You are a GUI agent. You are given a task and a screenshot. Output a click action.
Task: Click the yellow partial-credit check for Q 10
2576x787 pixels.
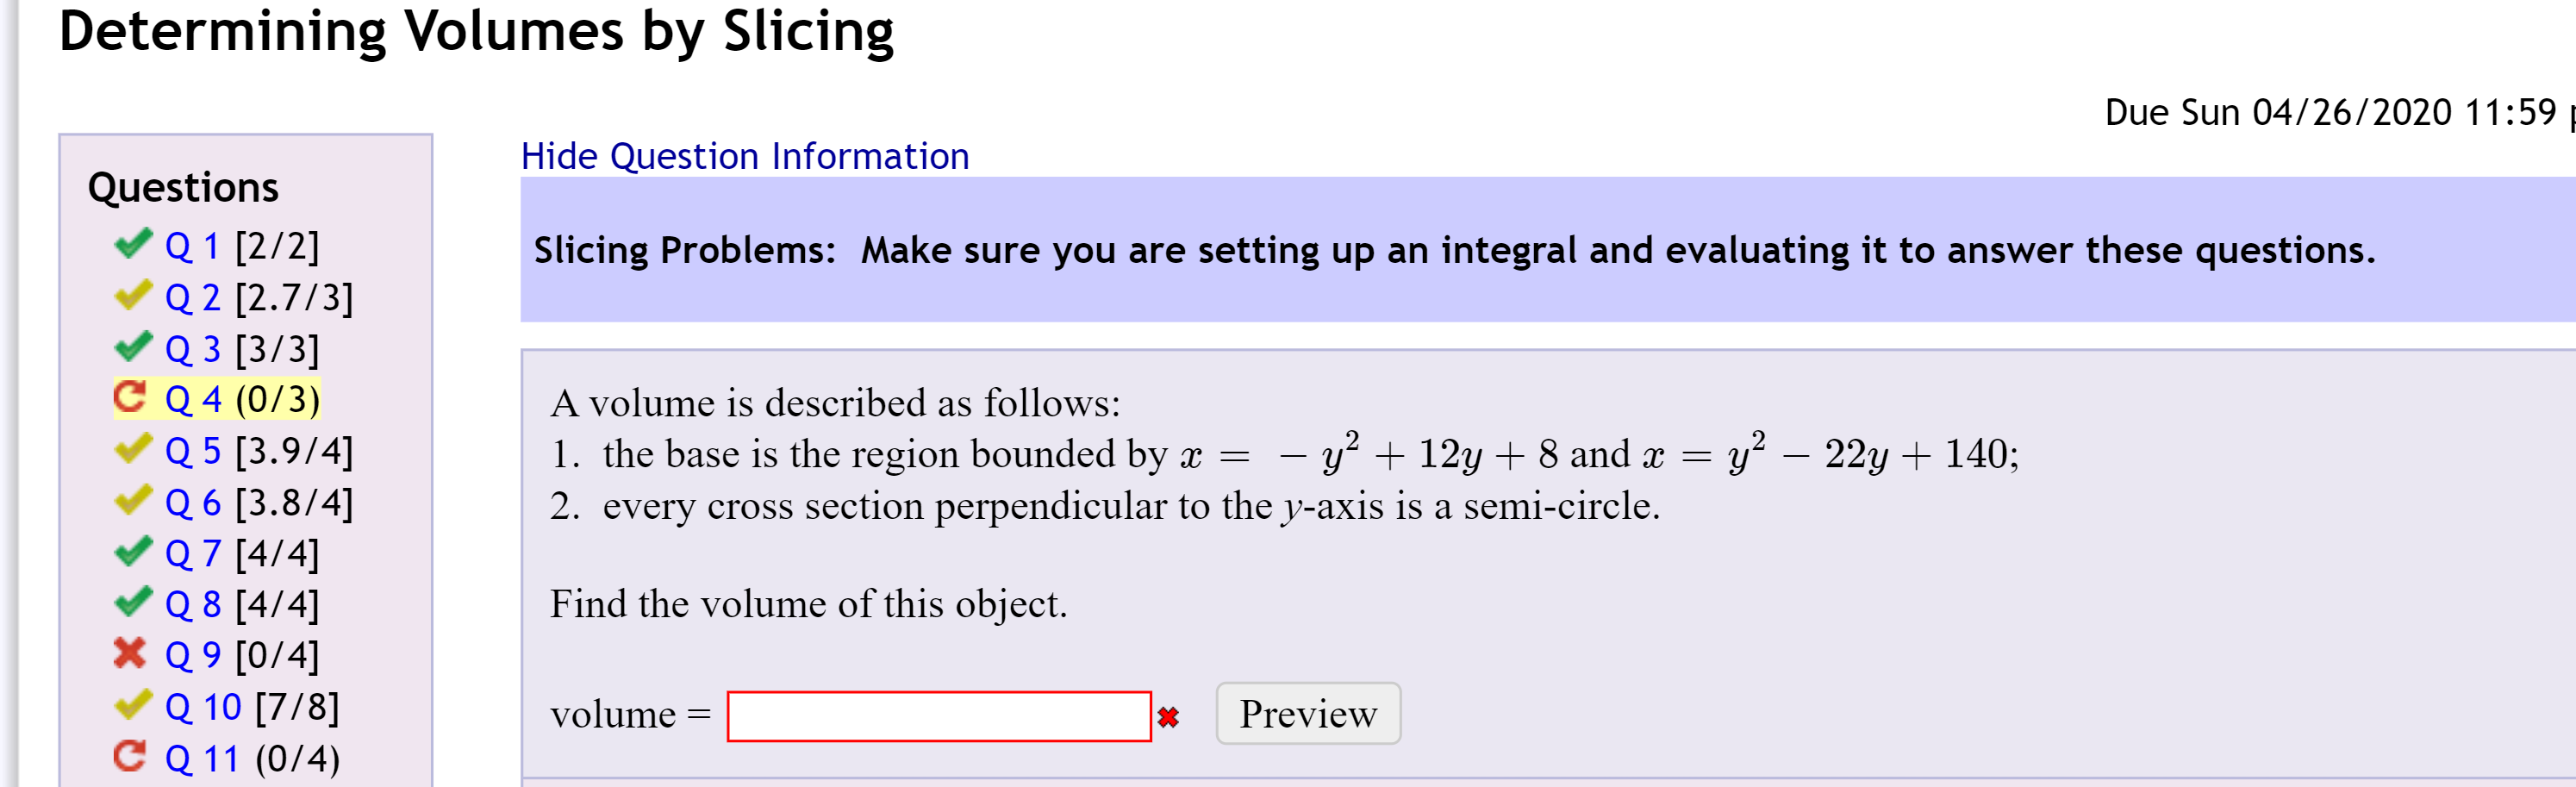[x=132, y=706]
